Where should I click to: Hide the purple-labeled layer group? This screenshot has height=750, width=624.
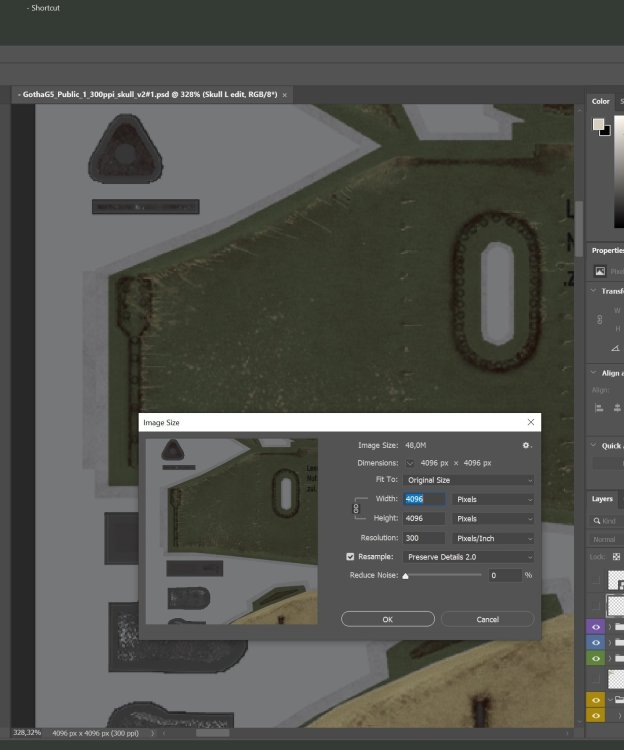596,627
